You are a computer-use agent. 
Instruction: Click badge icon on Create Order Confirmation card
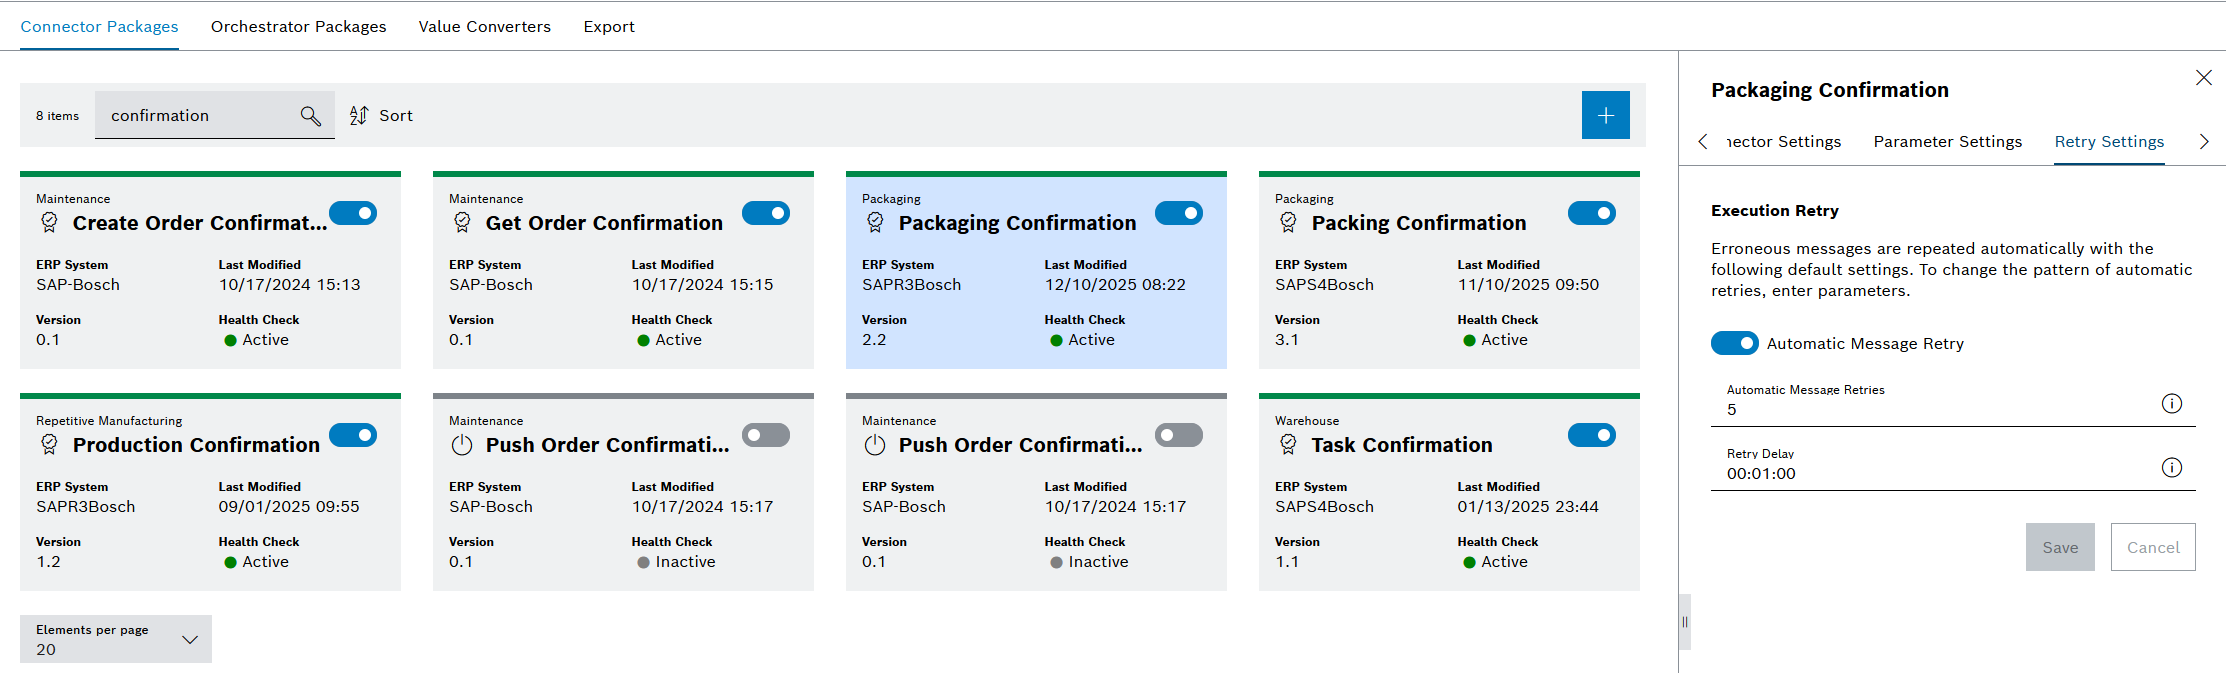click(x=49, y=223)
